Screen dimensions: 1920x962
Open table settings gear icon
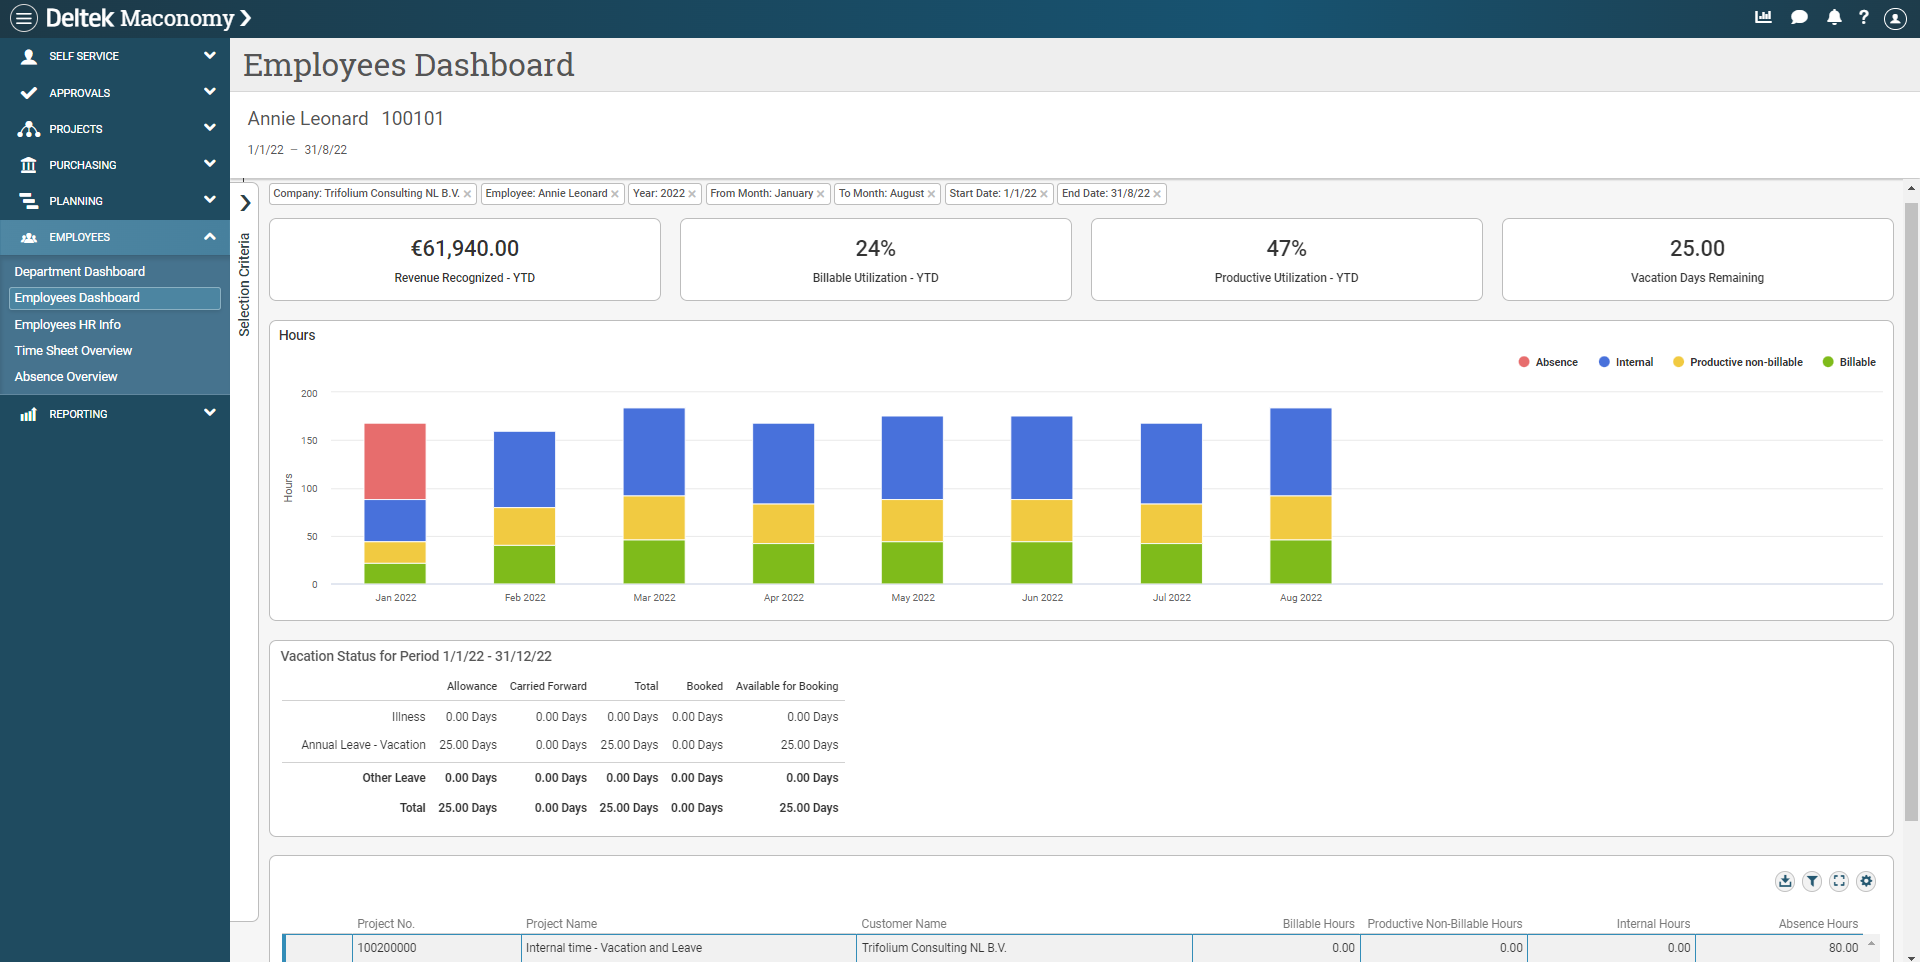coord(1866,881)
